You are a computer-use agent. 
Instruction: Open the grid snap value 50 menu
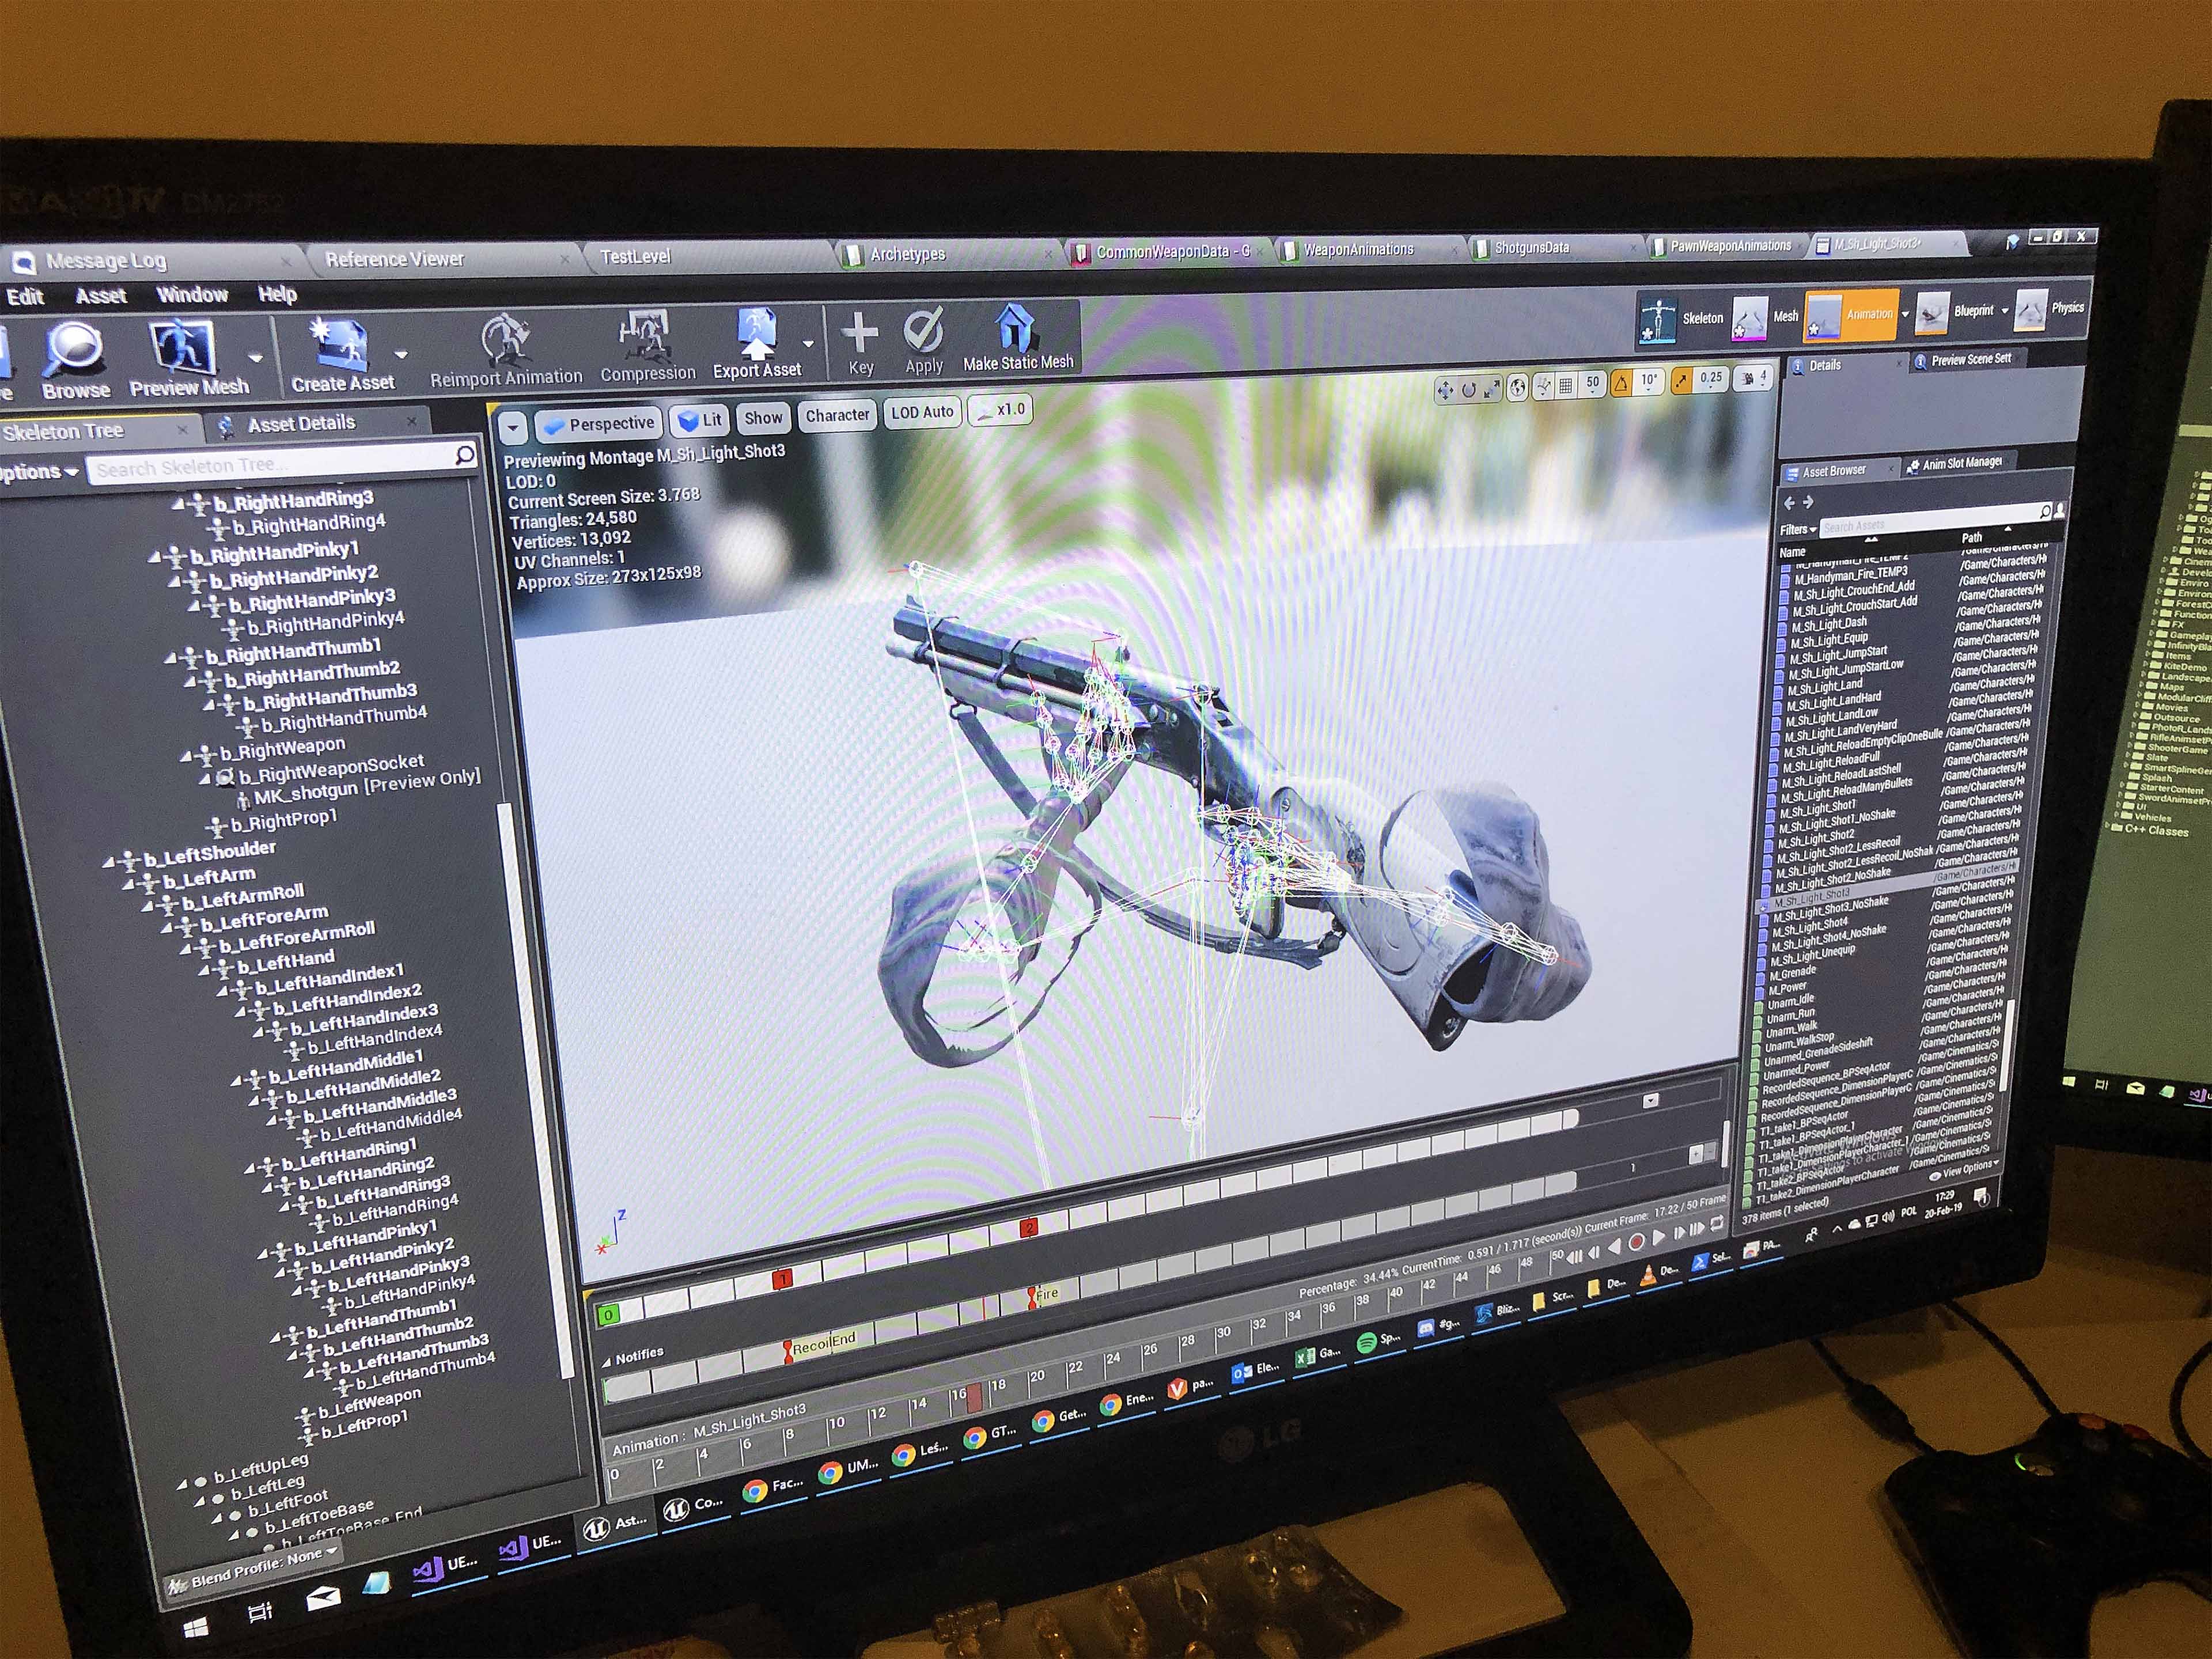(1593, 383)
